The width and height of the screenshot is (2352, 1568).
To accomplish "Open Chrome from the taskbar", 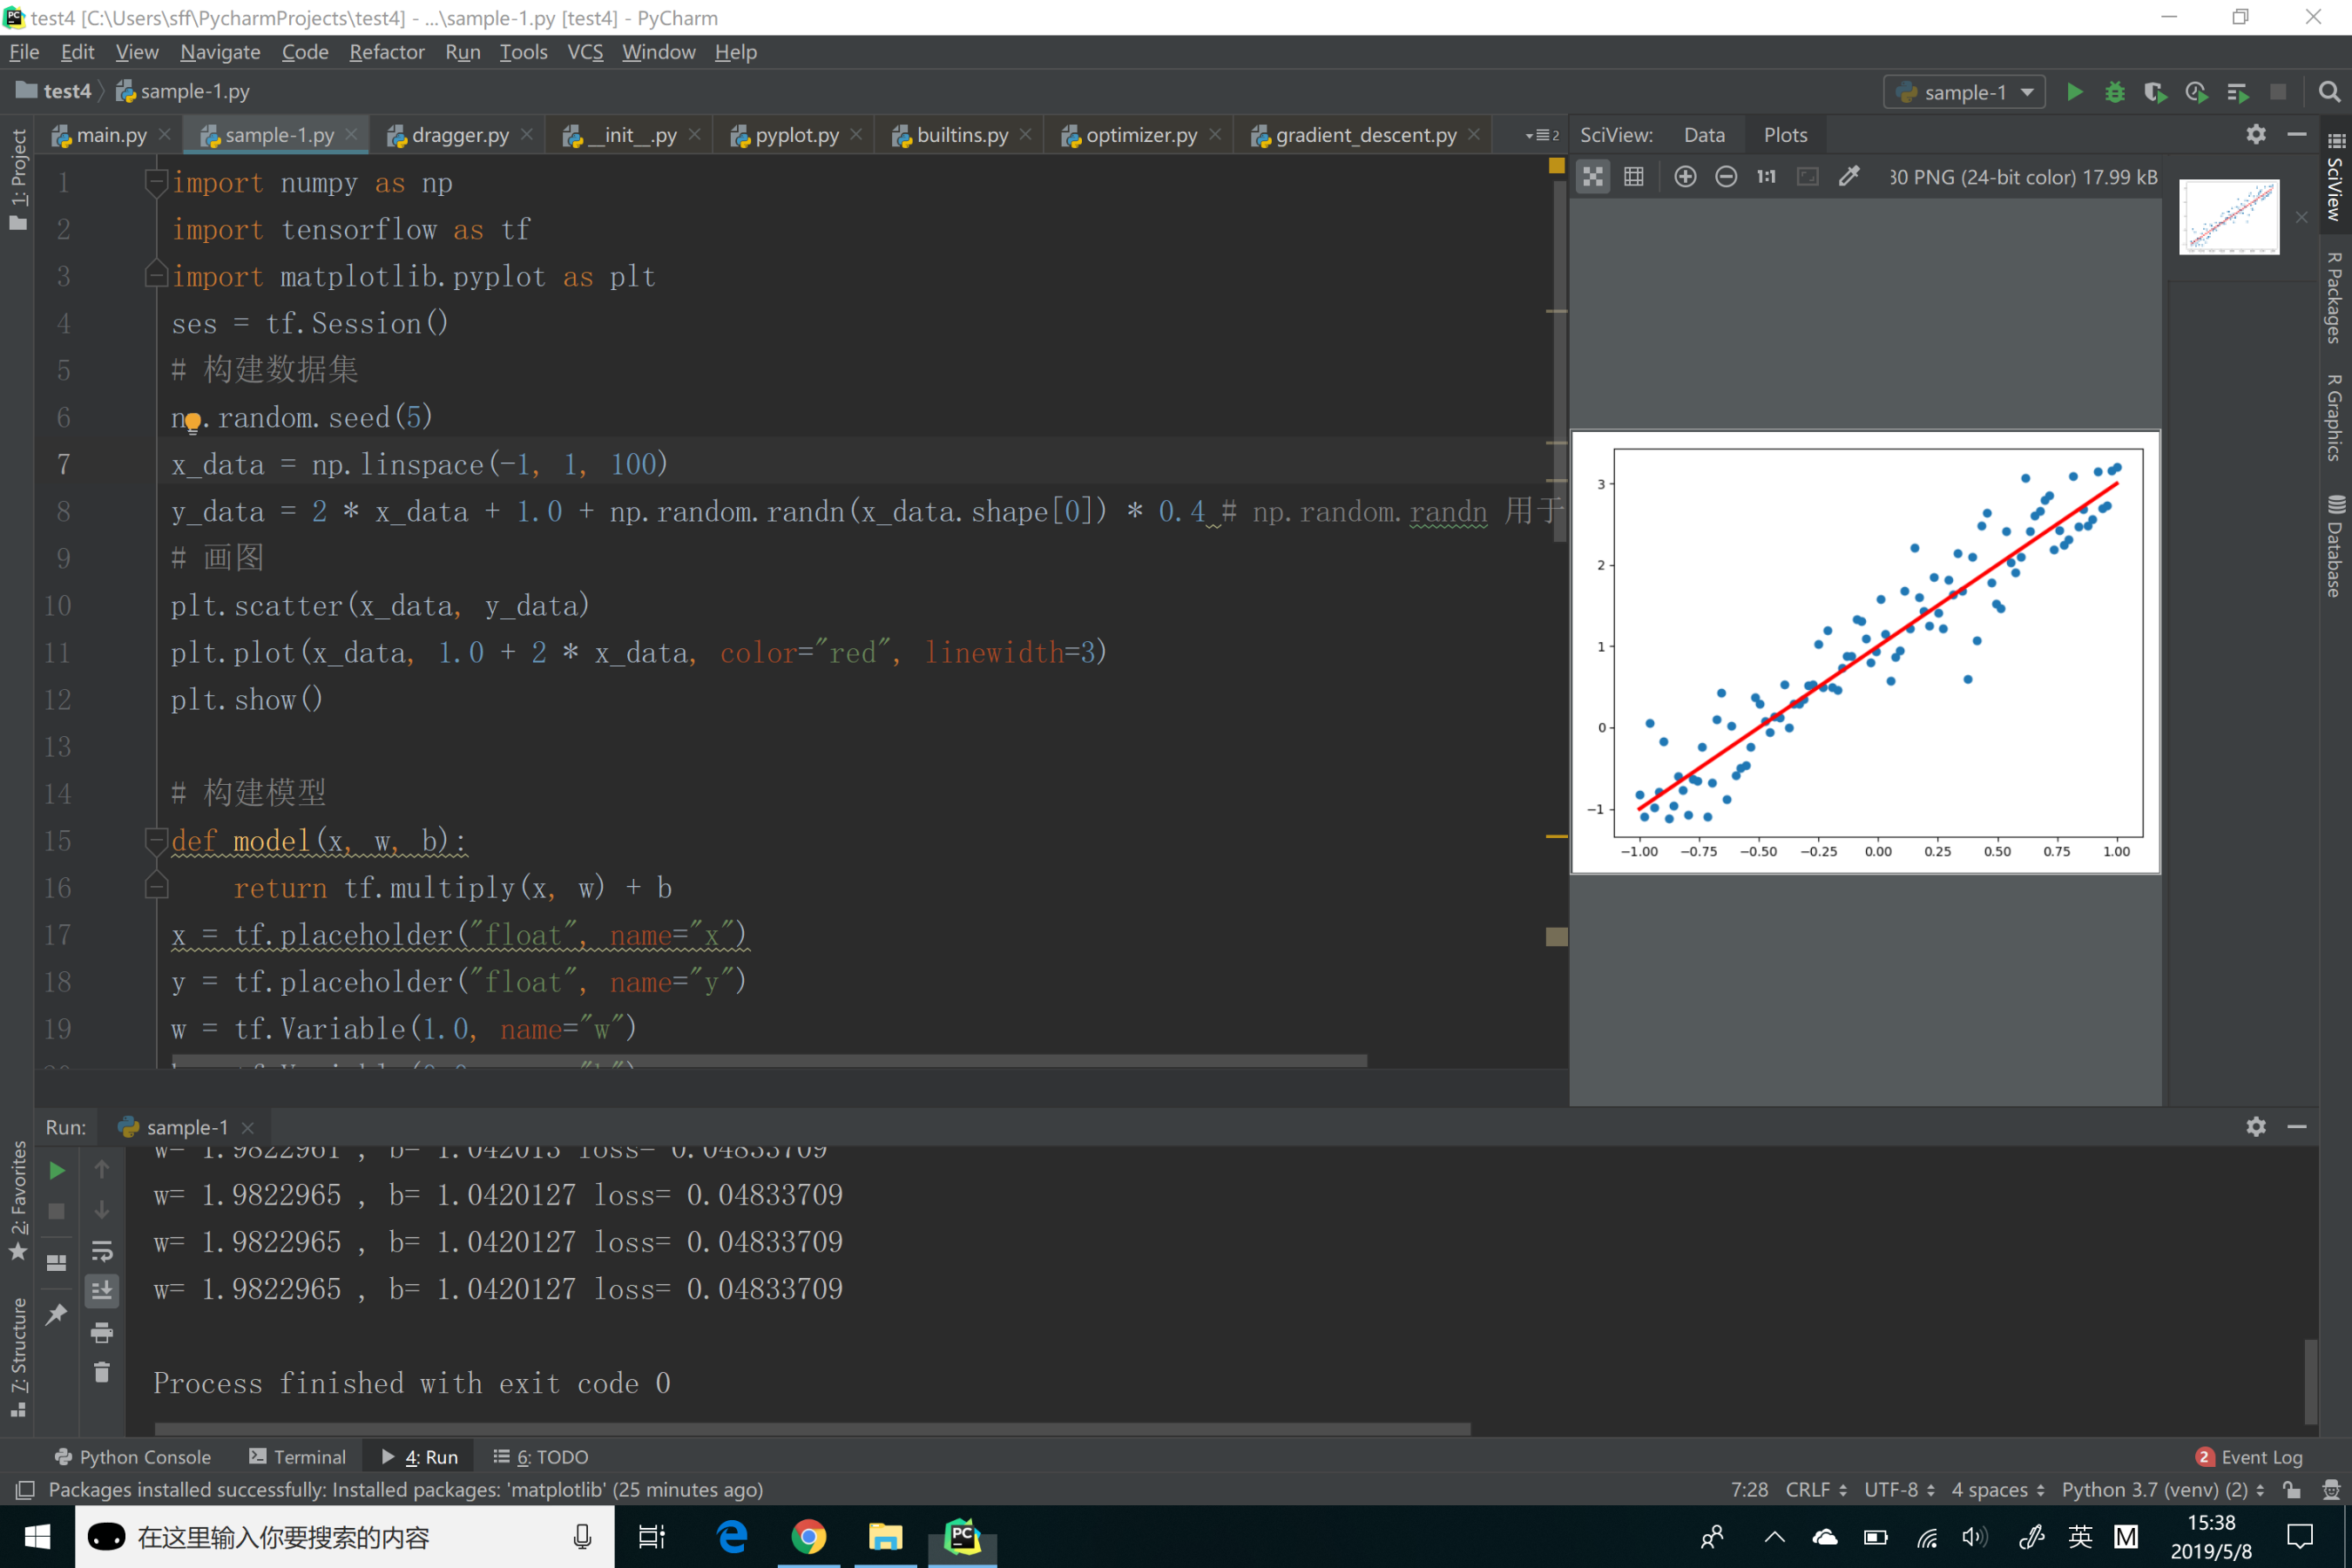I will (x=808, y=1537).
